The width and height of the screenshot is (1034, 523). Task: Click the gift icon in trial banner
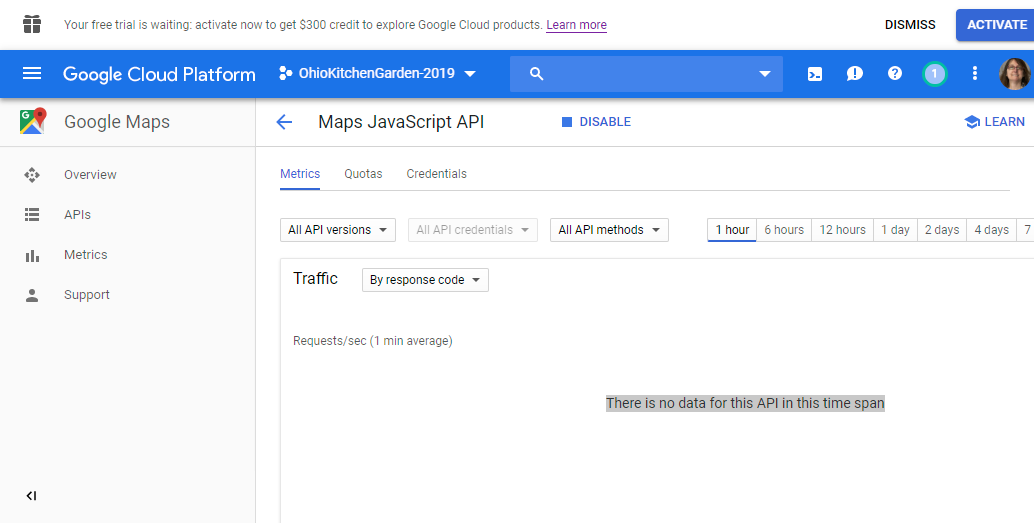pos(32,24)
